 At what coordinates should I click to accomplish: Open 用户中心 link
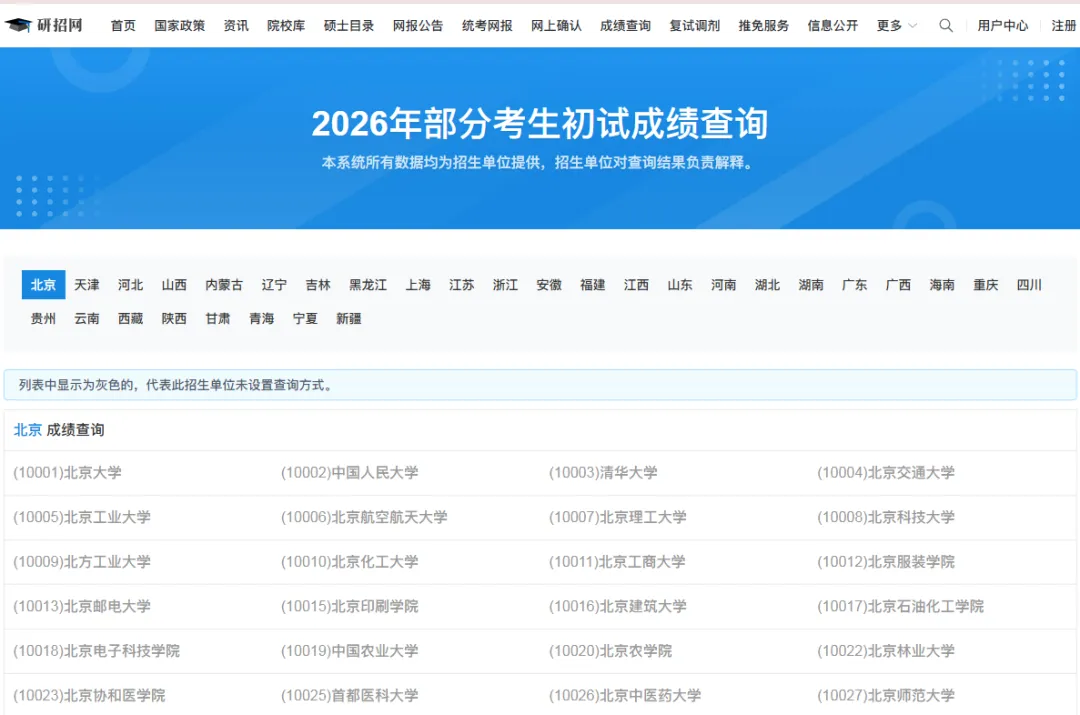coord(1003,25)
